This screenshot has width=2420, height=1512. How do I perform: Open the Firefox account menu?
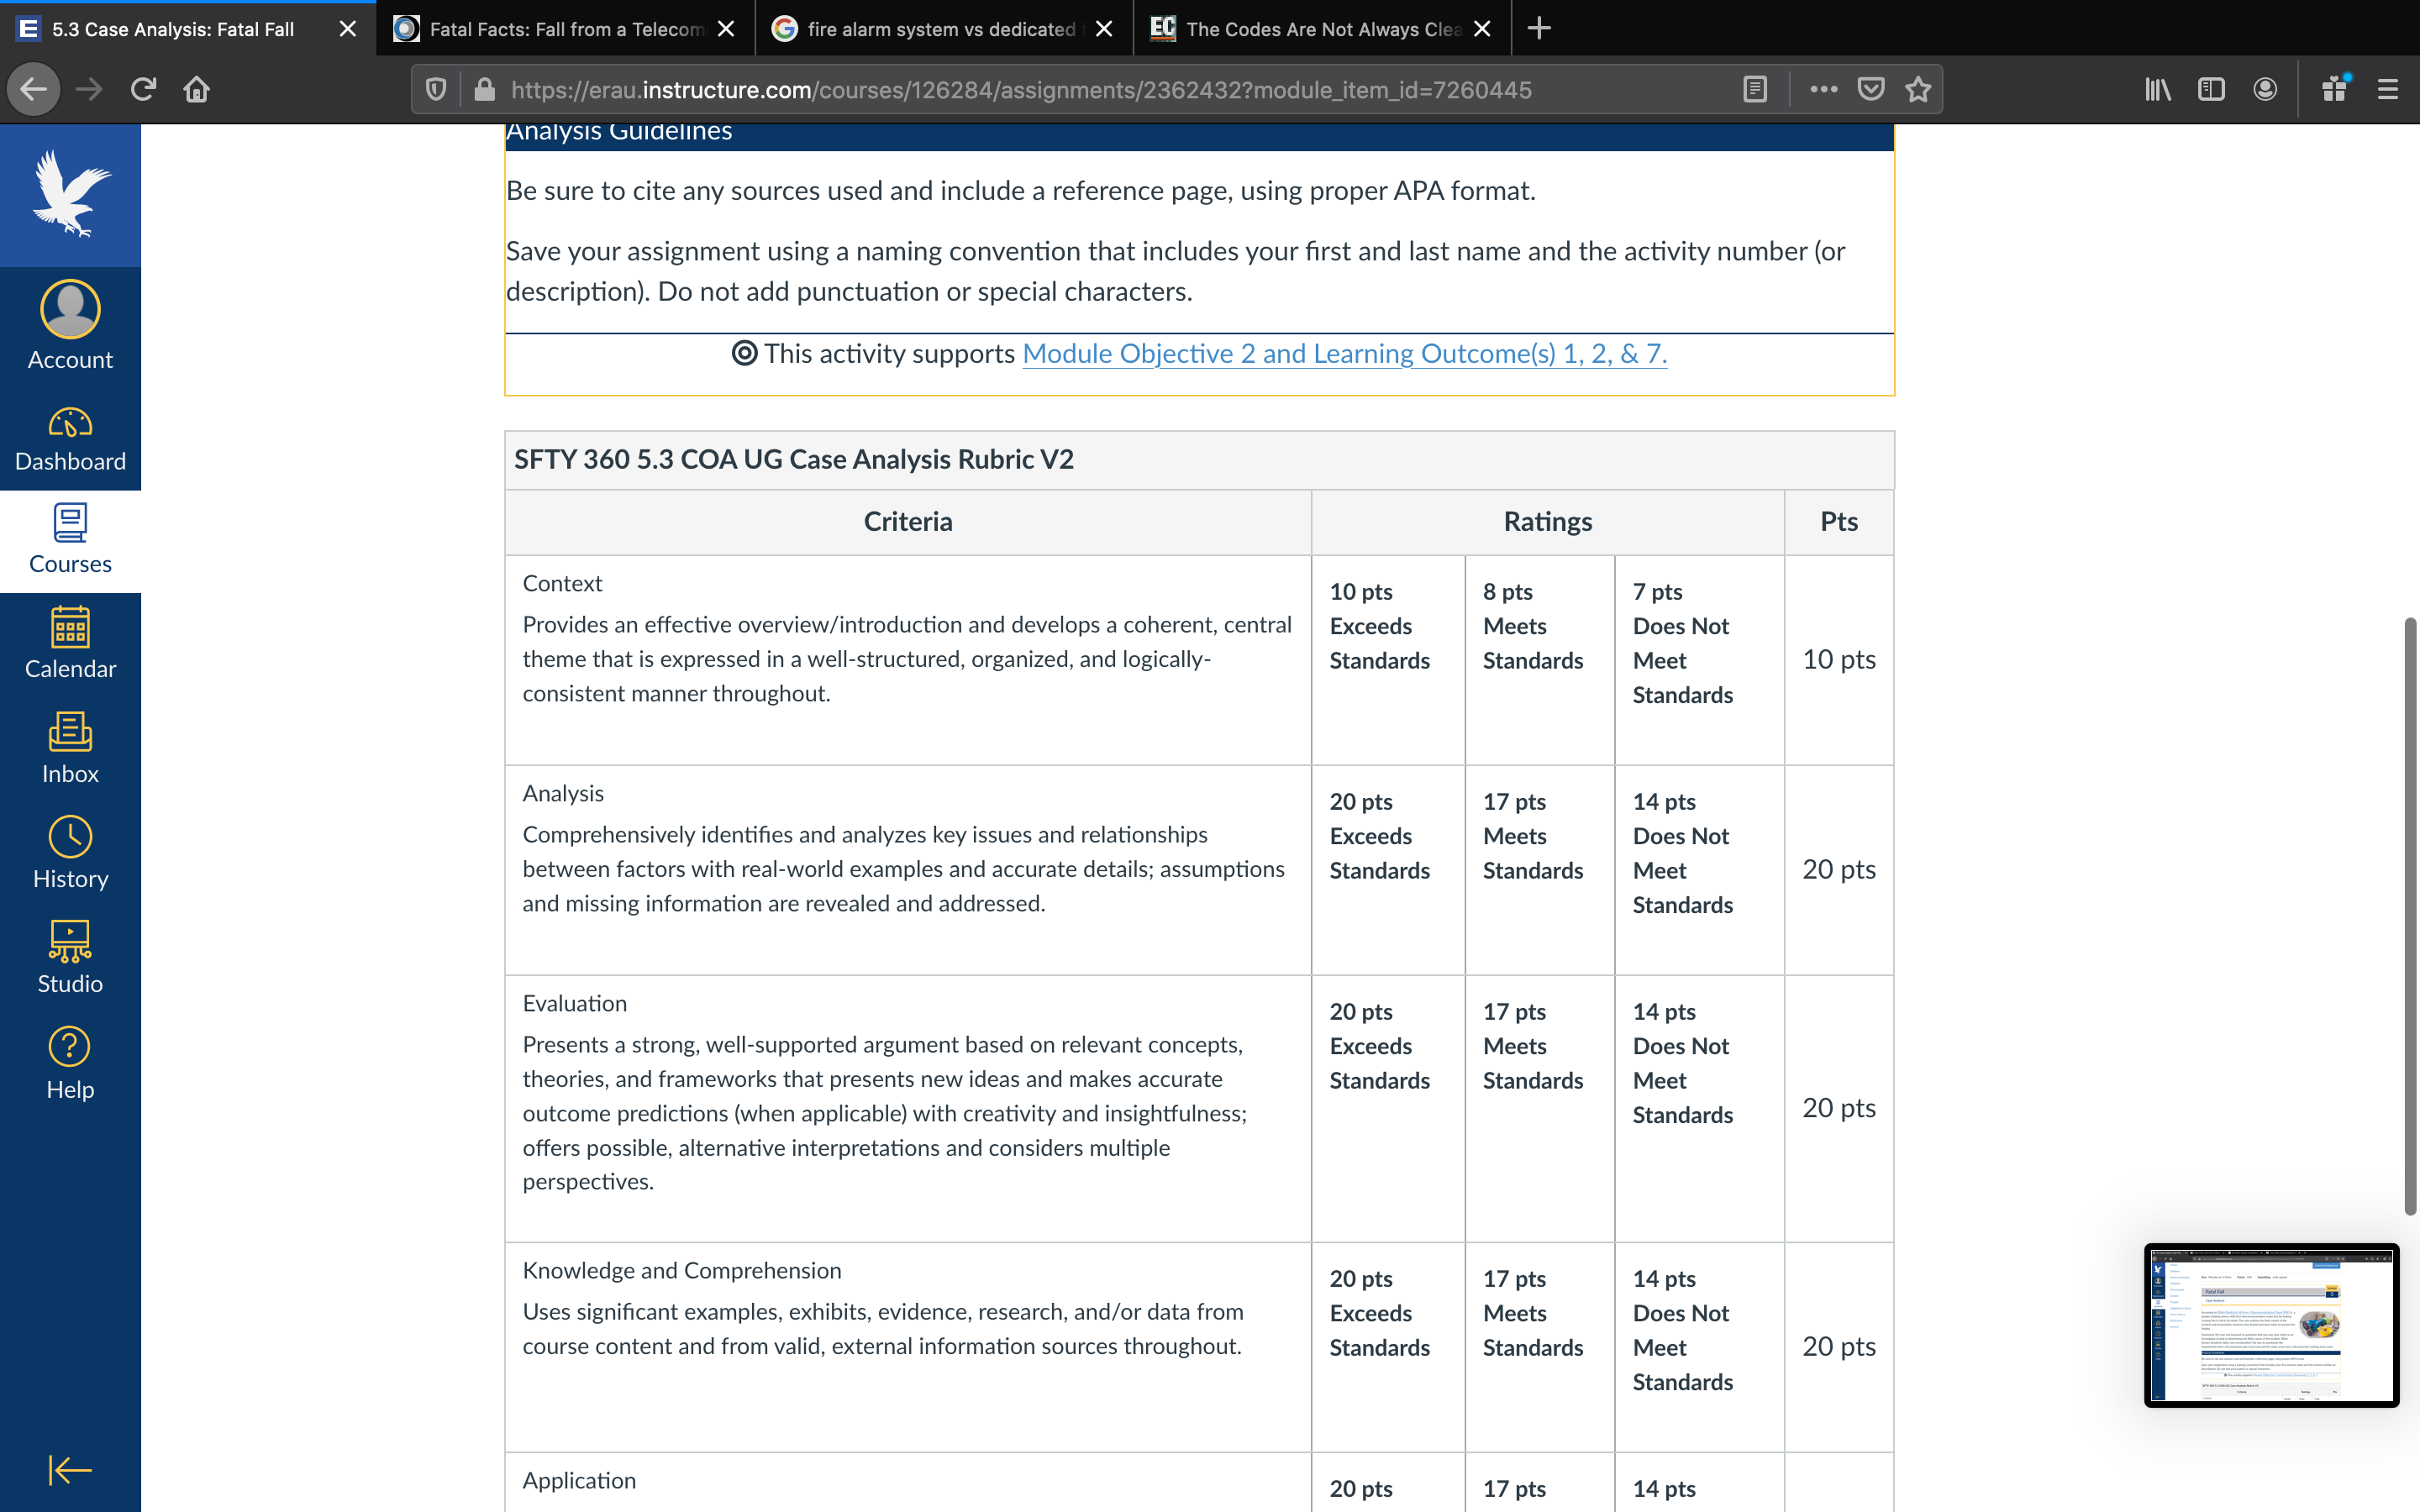(2265, 90)
